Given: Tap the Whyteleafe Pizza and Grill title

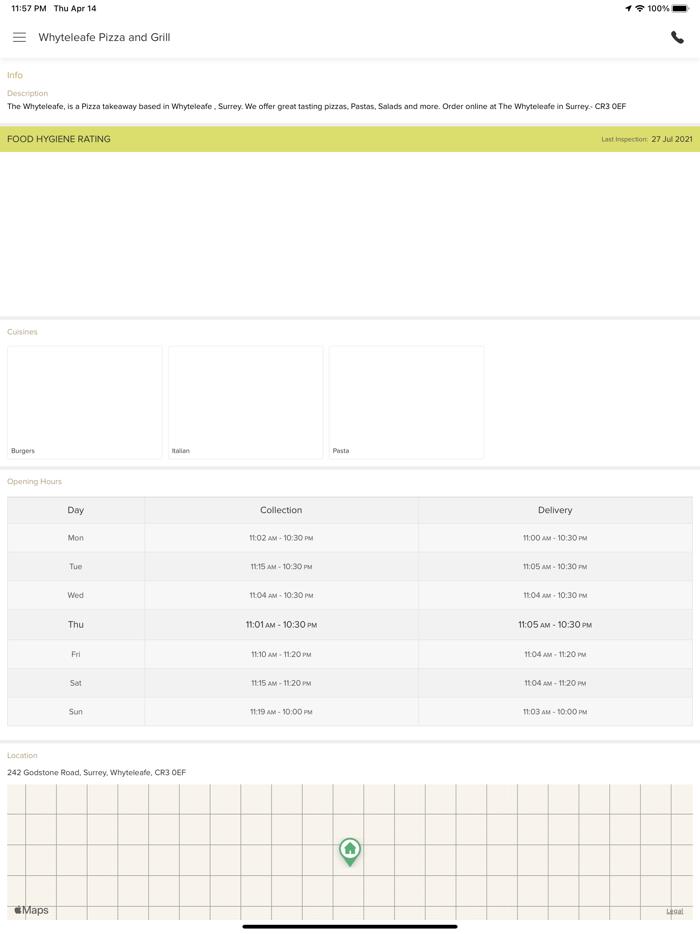Looking at the screenshot, I should click(104, 37).
